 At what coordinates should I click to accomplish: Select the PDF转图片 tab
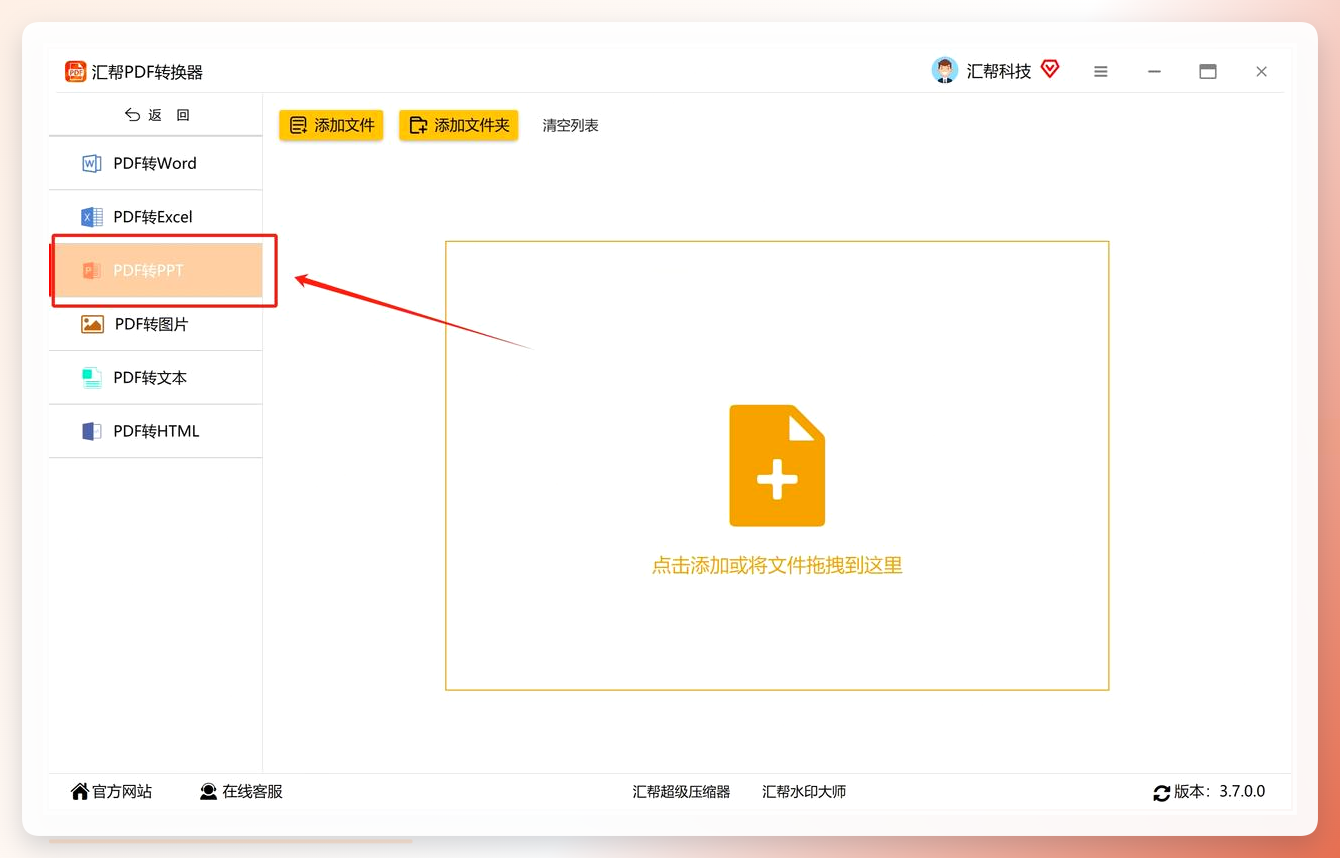(x=156, y=324)
